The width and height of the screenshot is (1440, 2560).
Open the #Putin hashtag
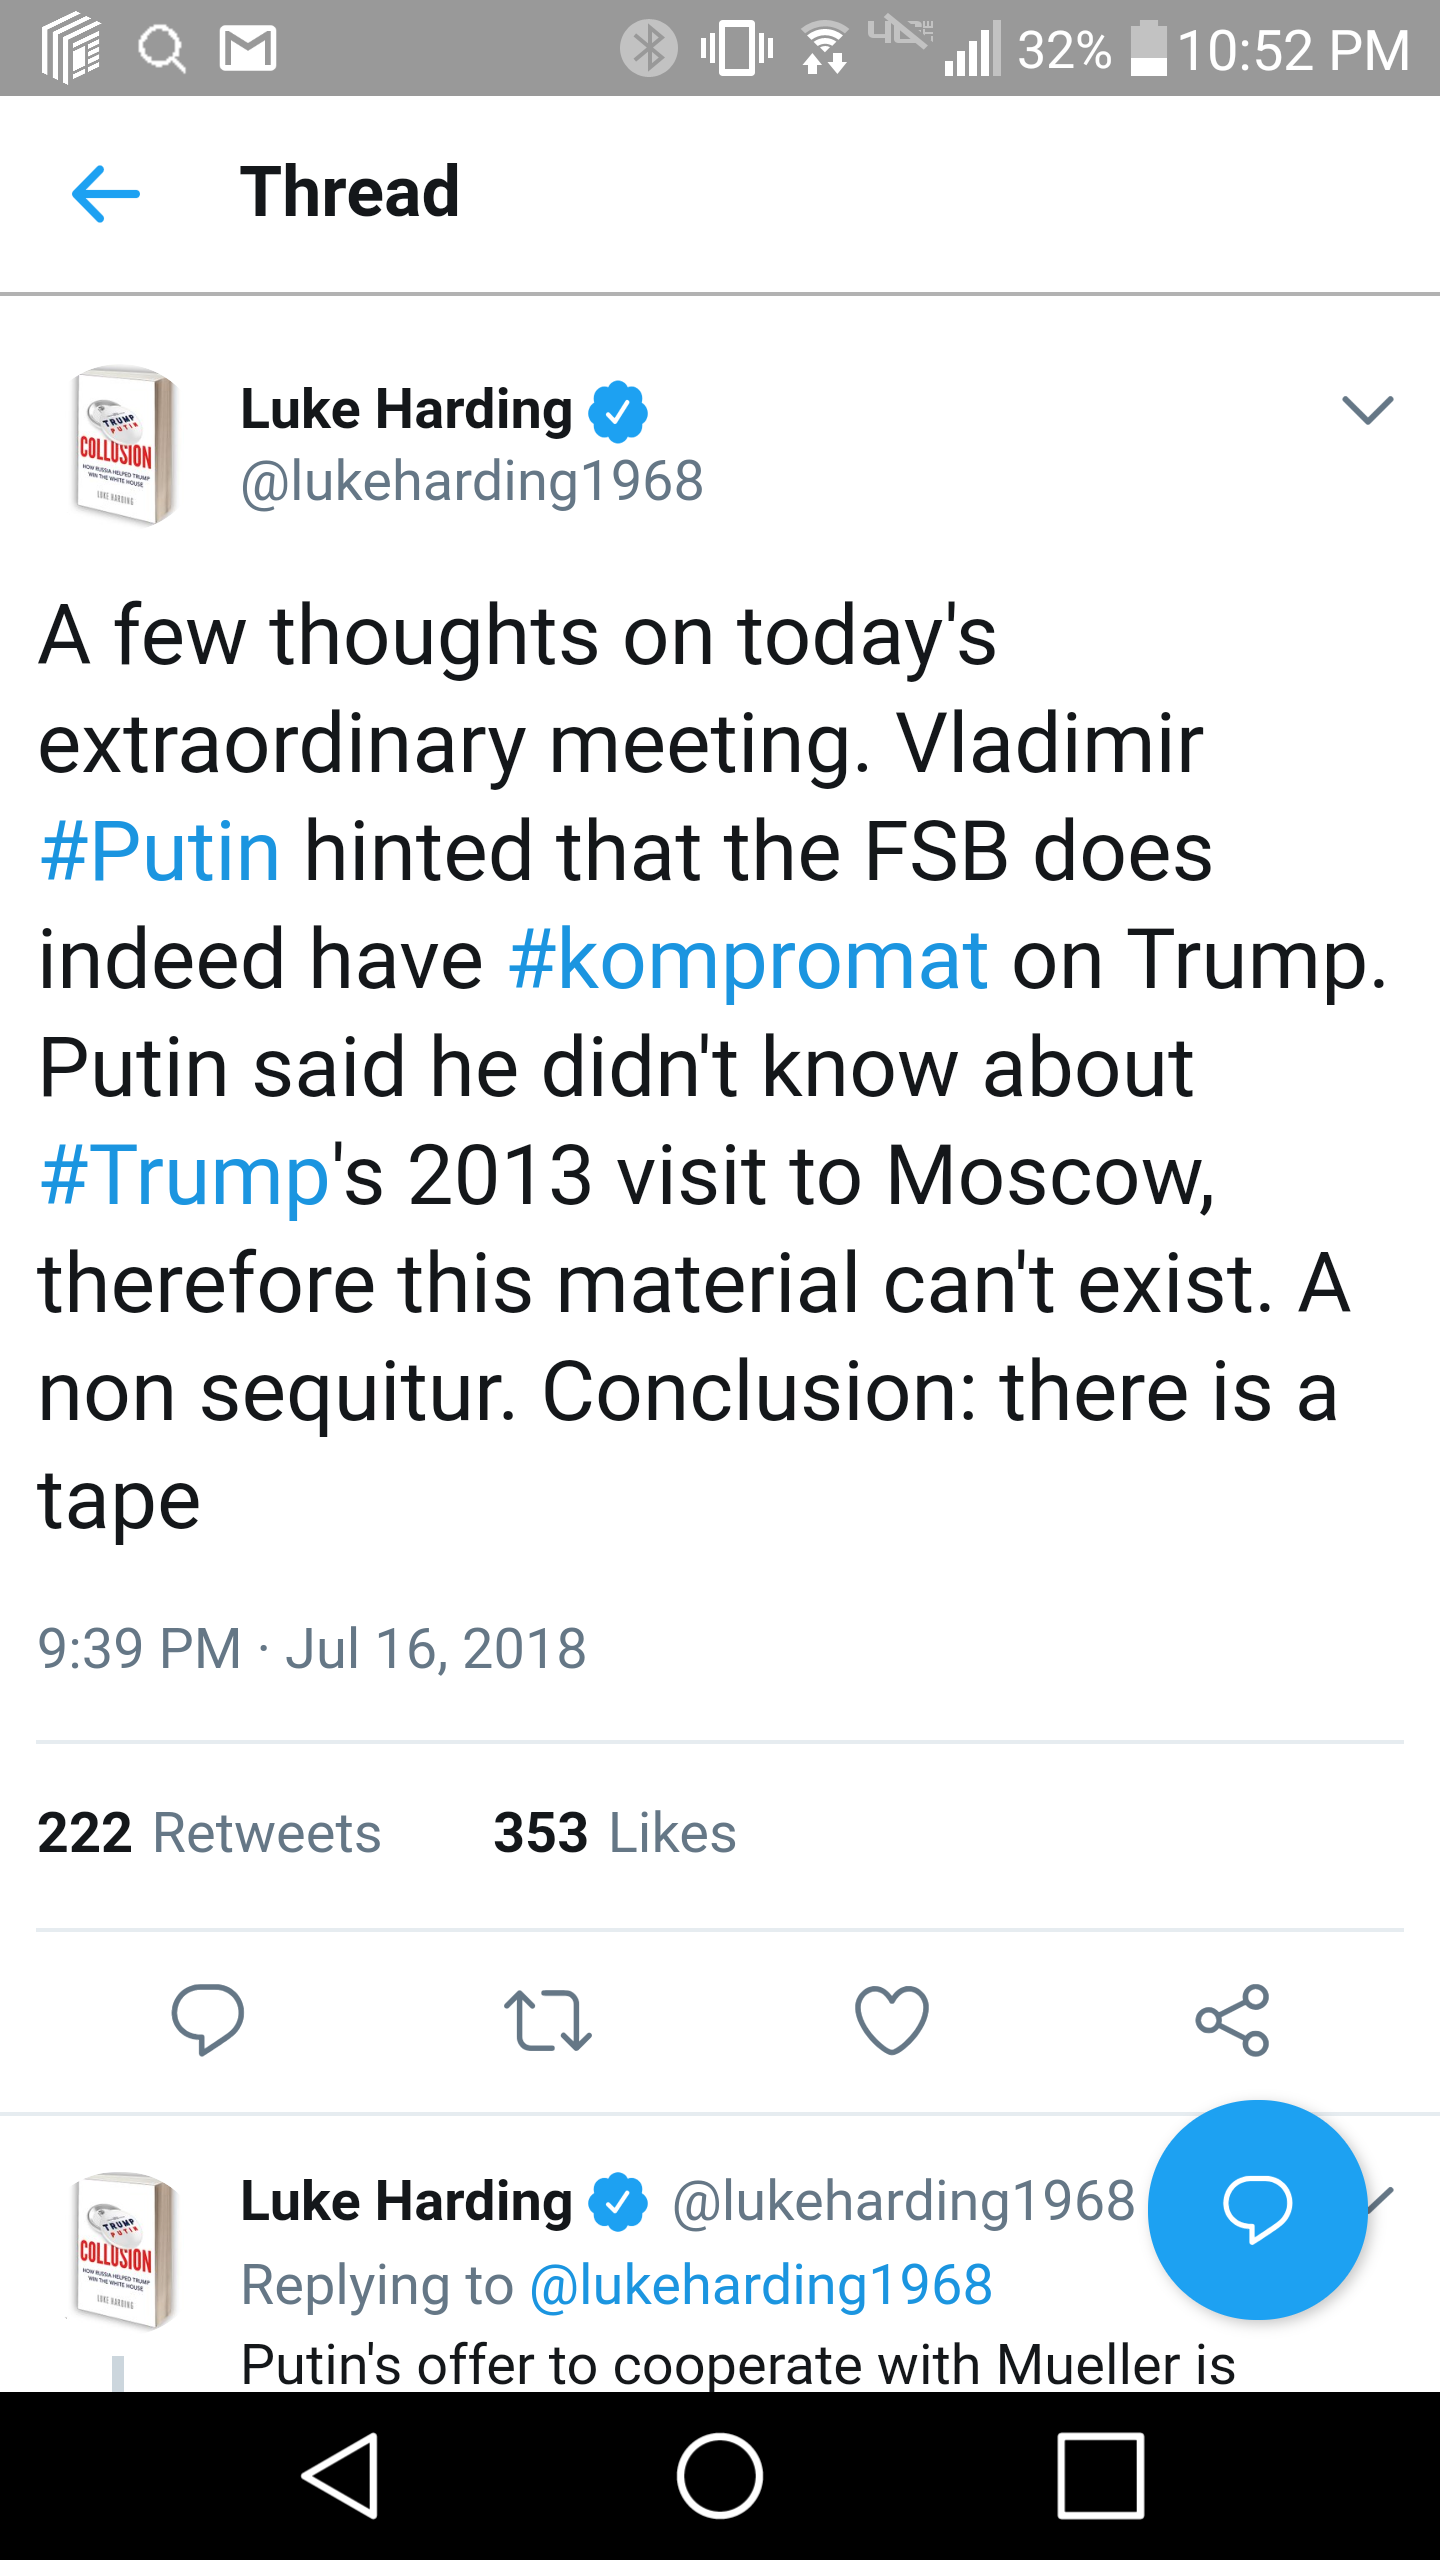(160, 851)
